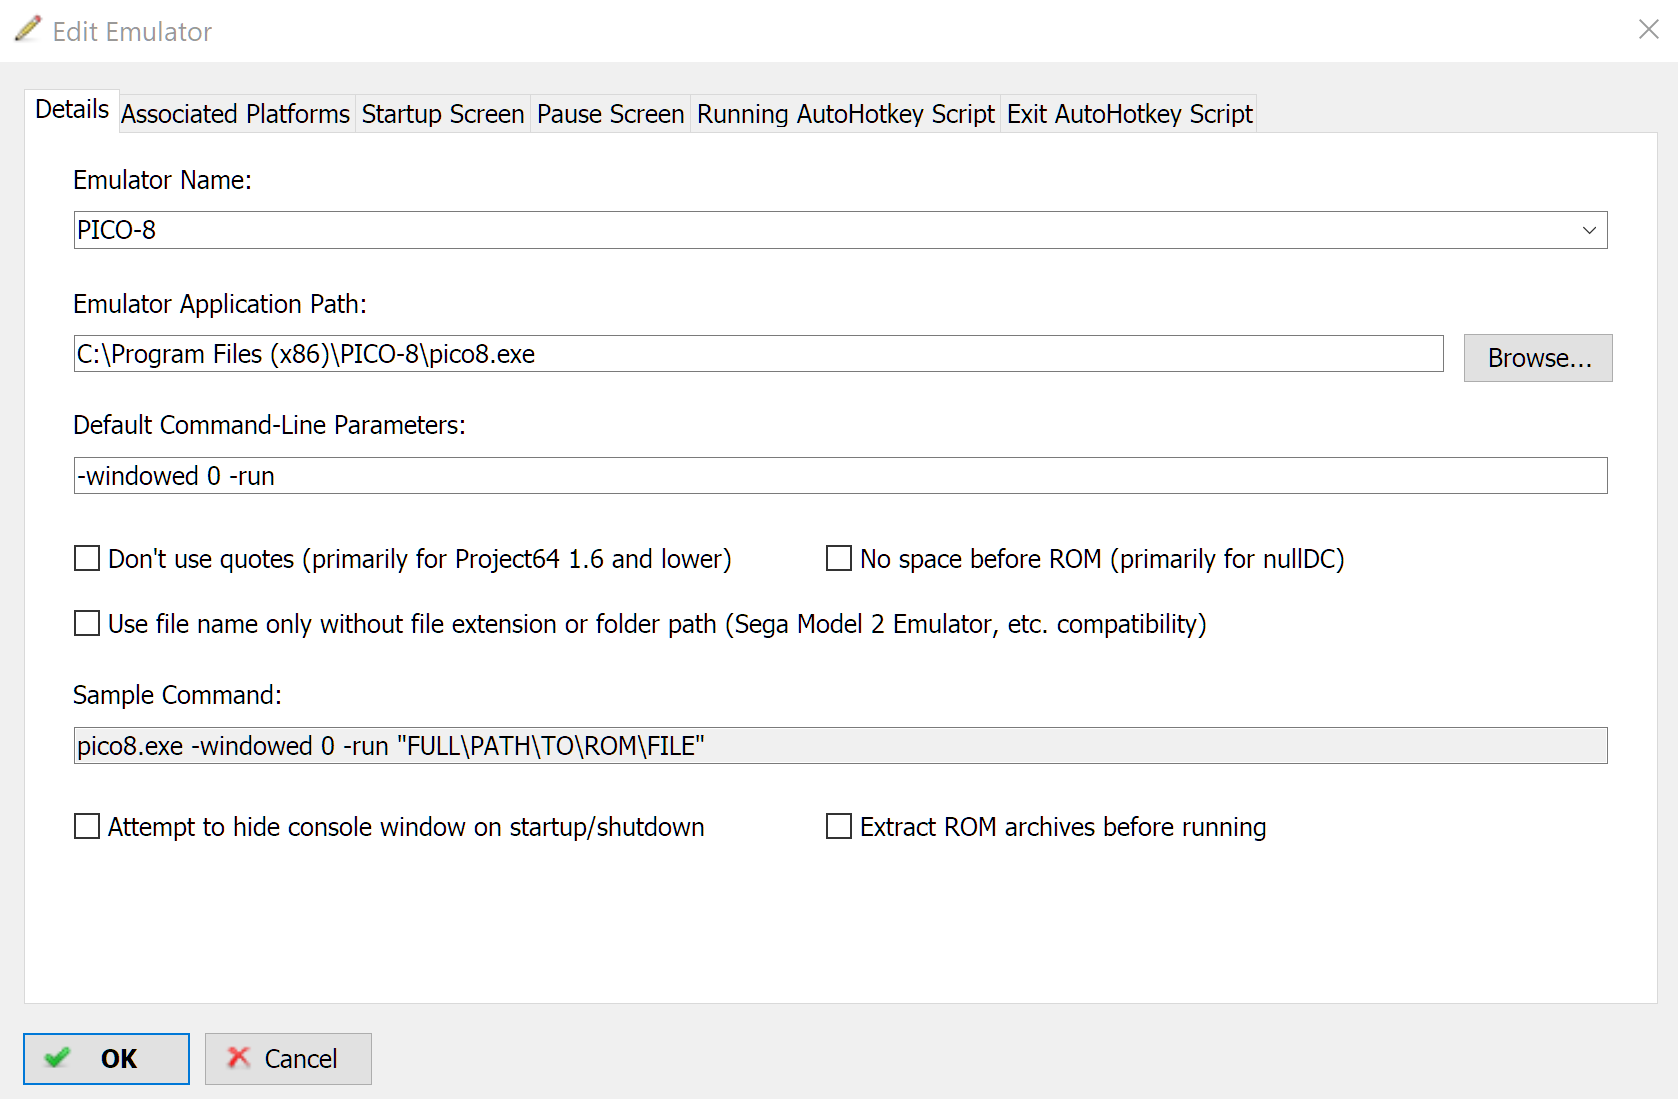The height and width of the screenshot is (1099, 1678).
Task: Check Extract ROM archives before running
Action: click(839, 826)
